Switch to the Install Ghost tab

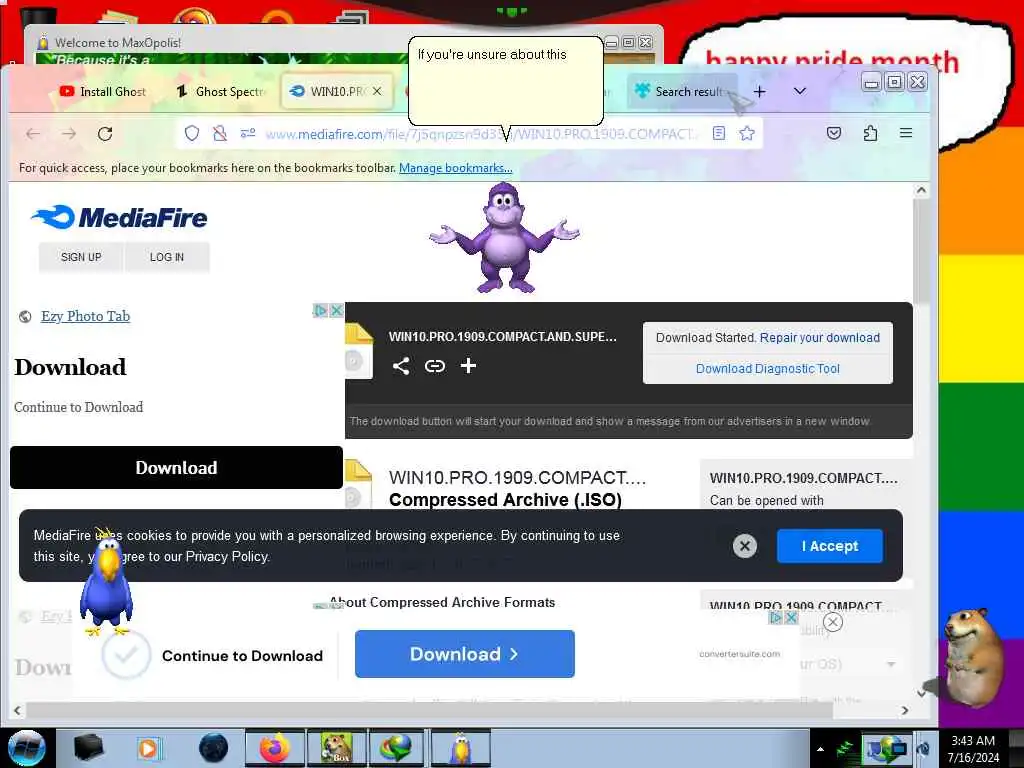[x=102, y=91]
